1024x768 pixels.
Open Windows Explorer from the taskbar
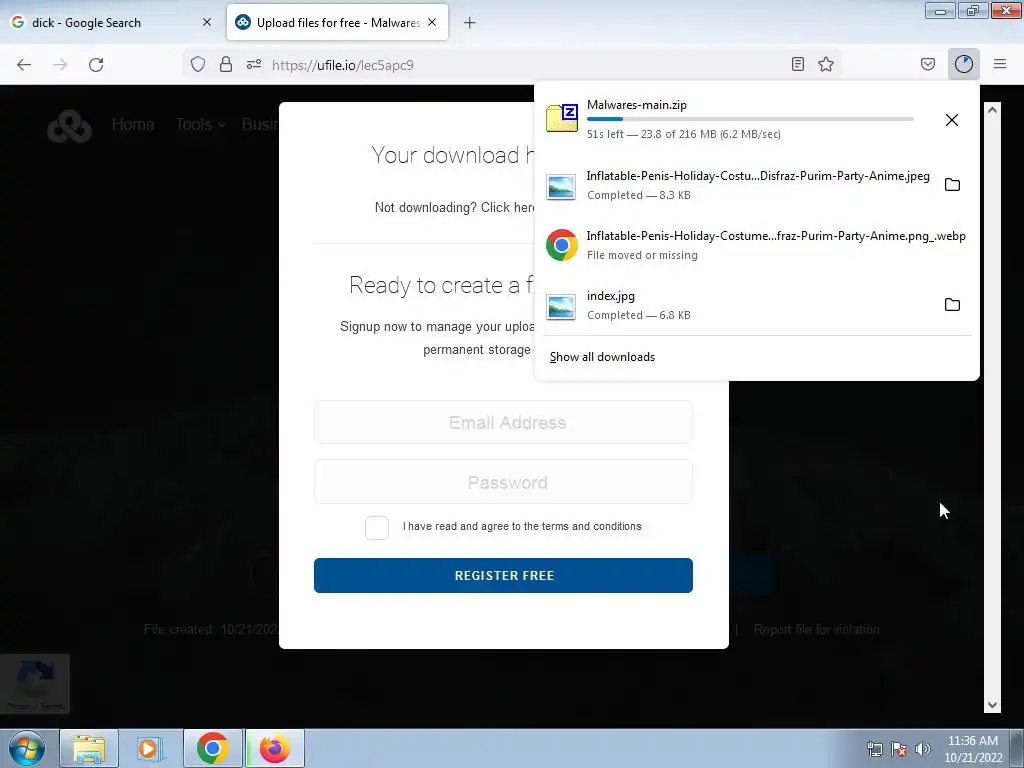pos(89,748)
